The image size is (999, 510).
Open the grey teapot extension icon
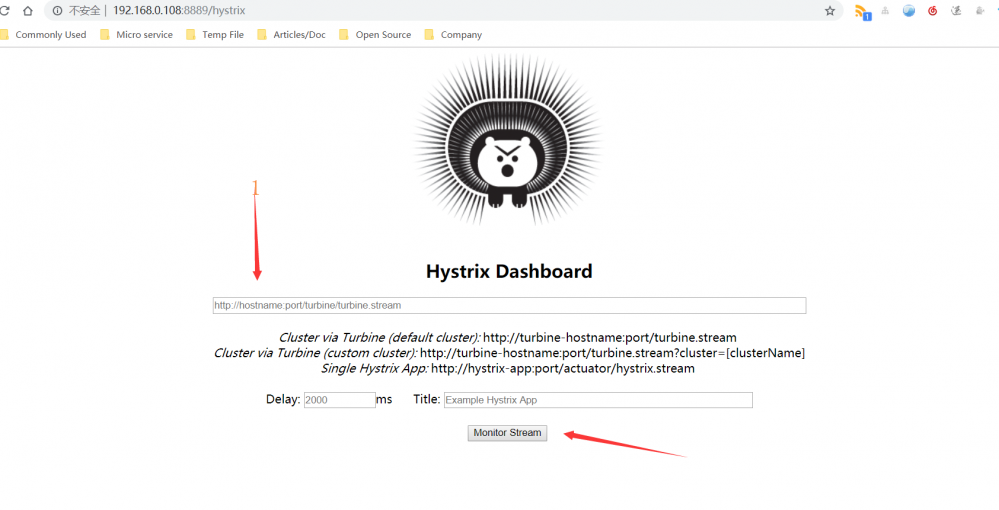[979, 11]
